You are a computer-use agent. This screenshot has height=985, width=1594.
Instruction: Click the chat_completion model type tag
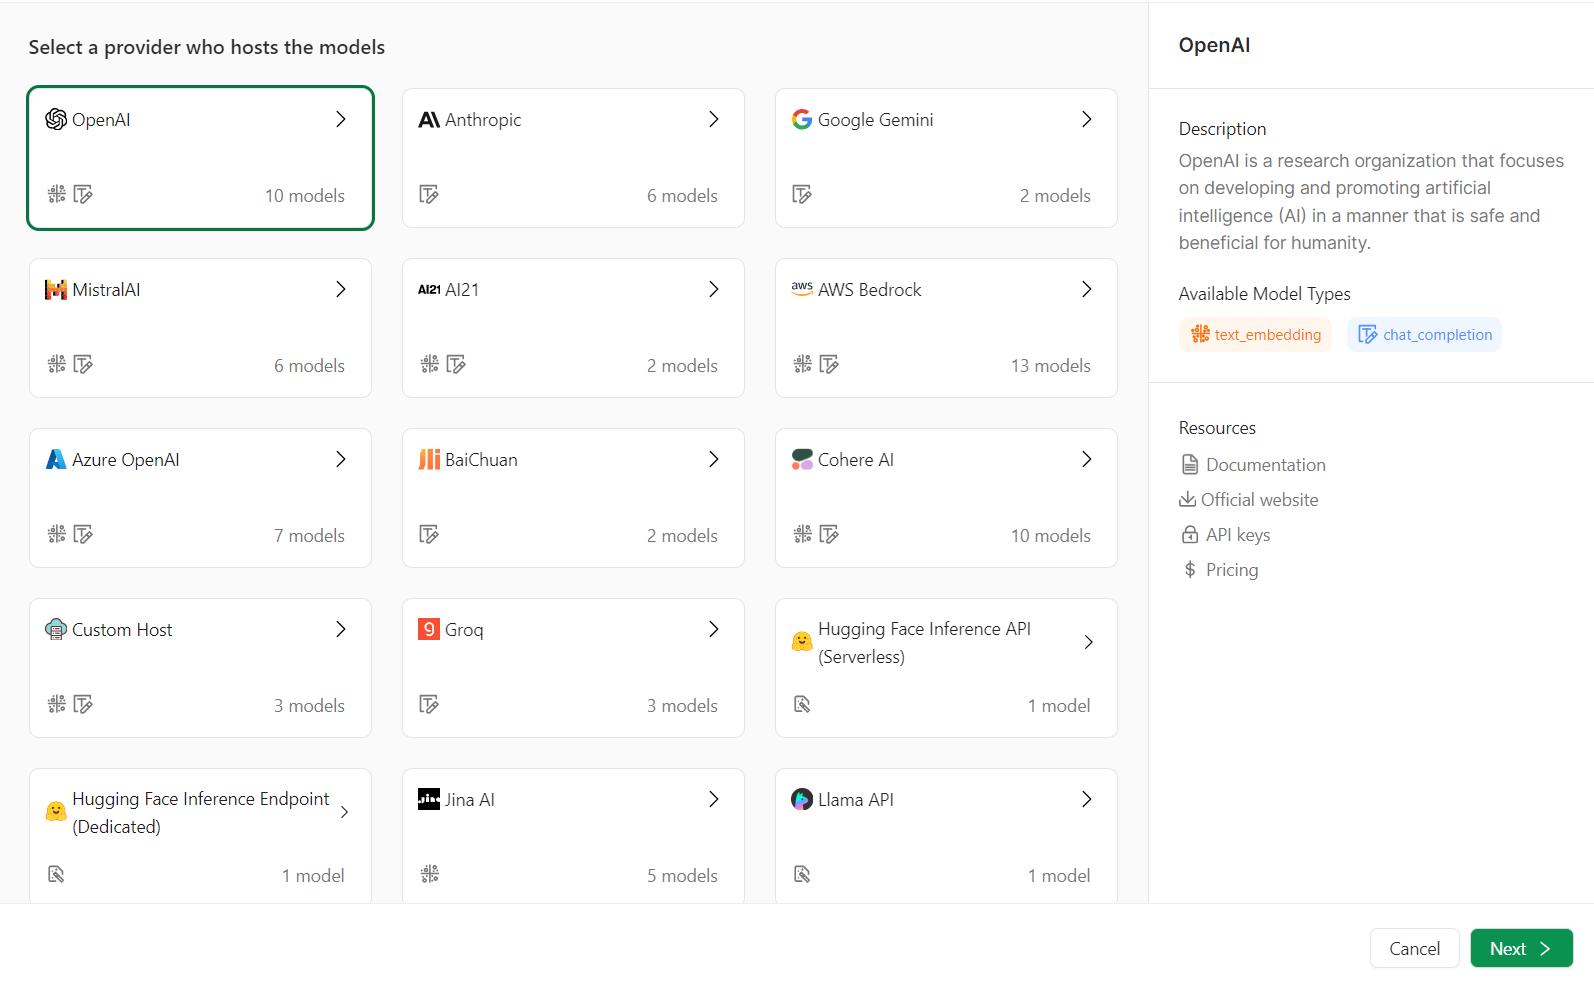tap(1424, 334)
